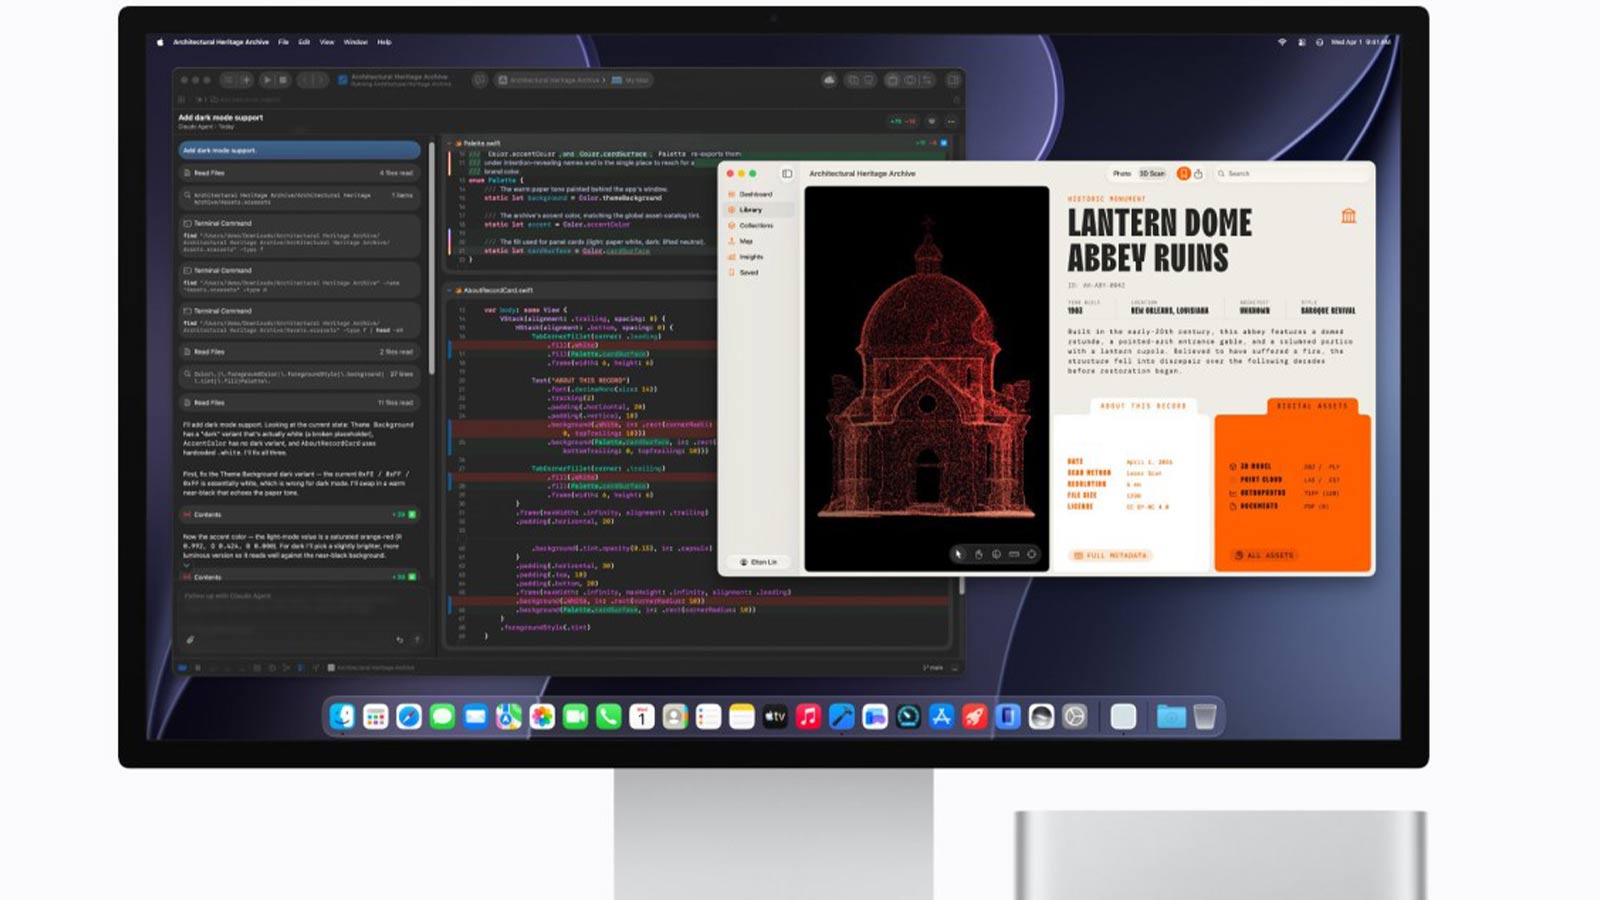Open the Apple menu

160,42
